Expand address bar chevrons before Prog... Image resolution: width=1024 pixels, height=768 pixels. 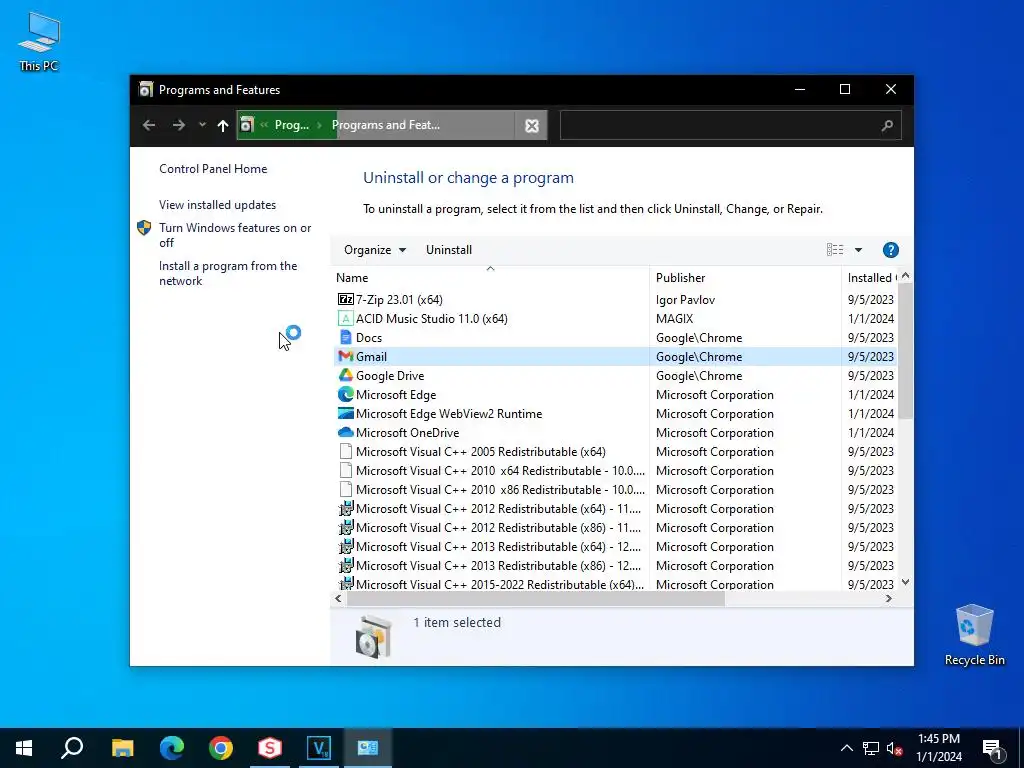coord(264,125)
